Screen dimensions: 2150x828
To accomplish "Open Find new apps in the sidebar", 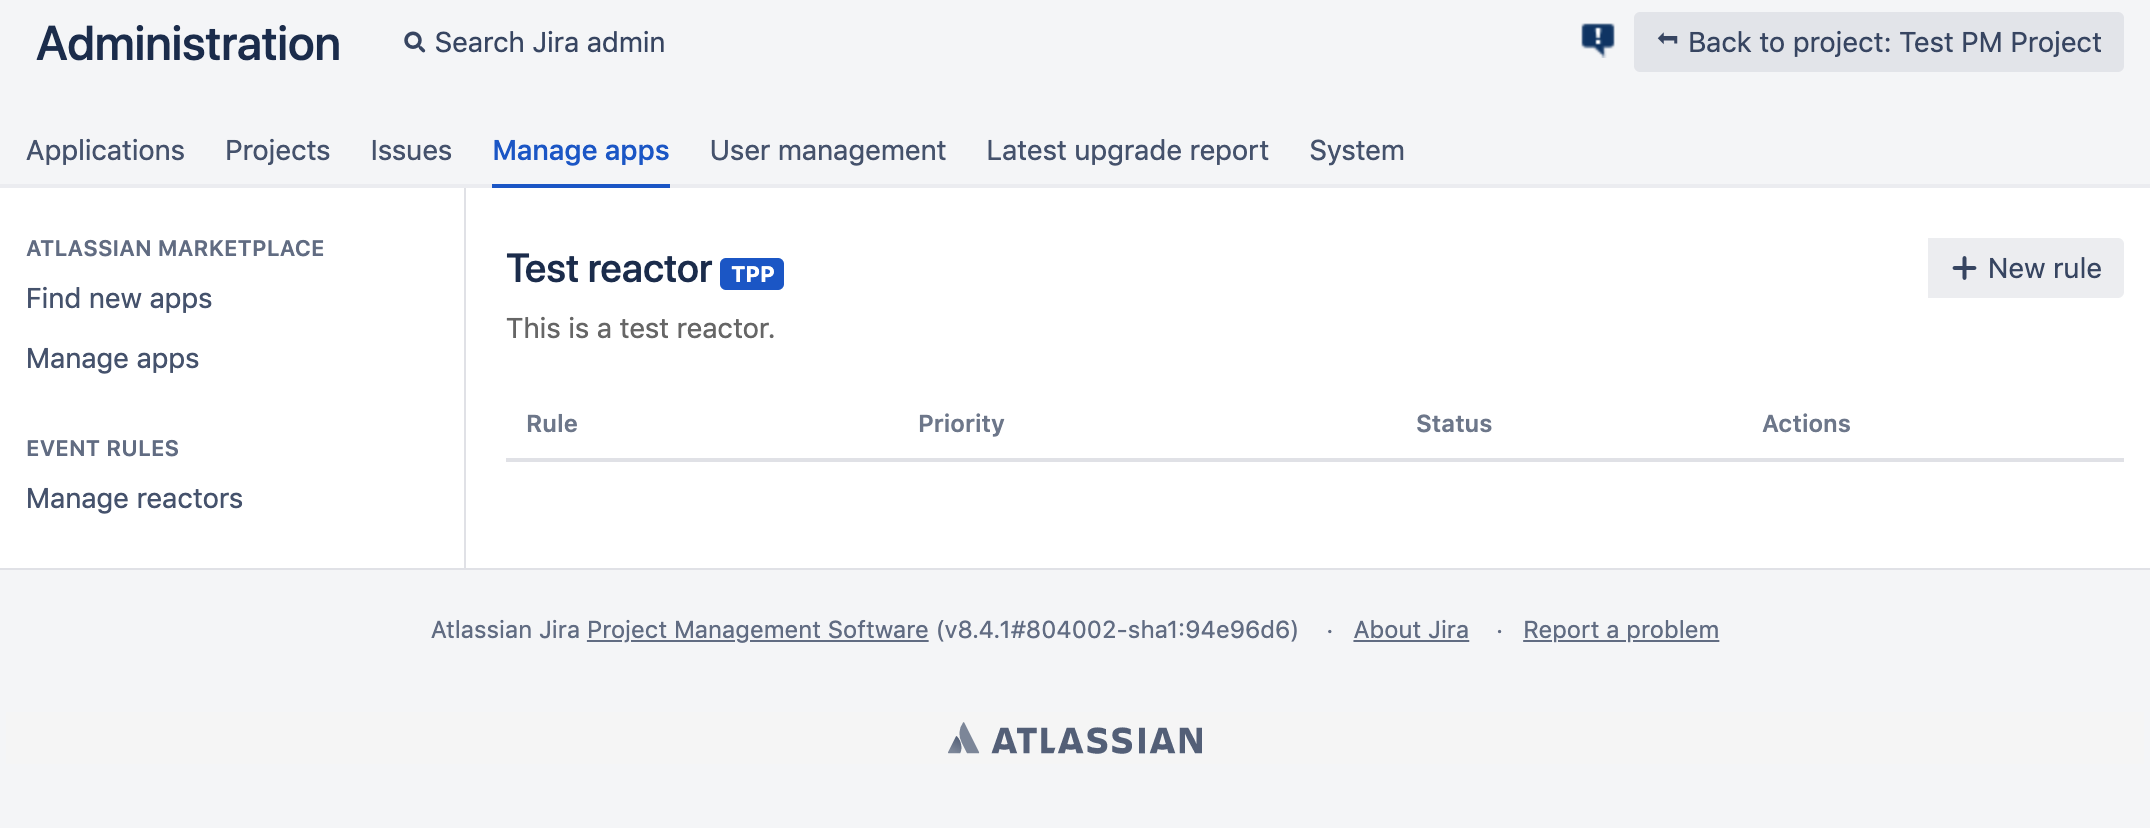I will 119,298.
